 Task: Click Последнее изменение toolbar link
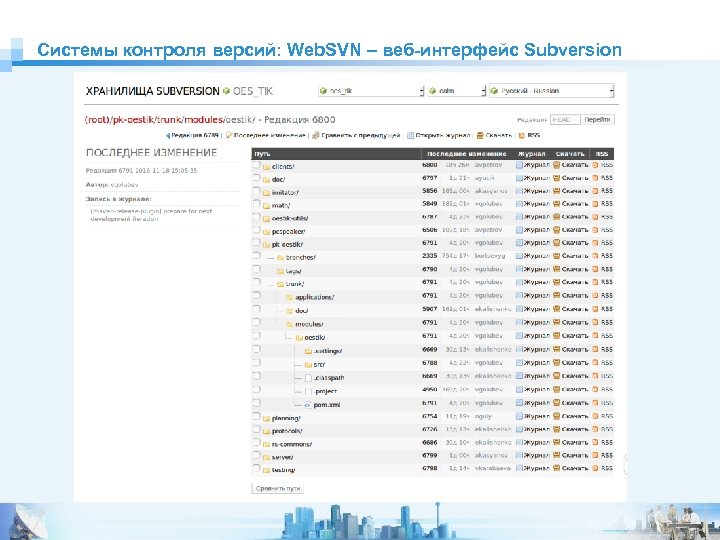tap(270, 135)
